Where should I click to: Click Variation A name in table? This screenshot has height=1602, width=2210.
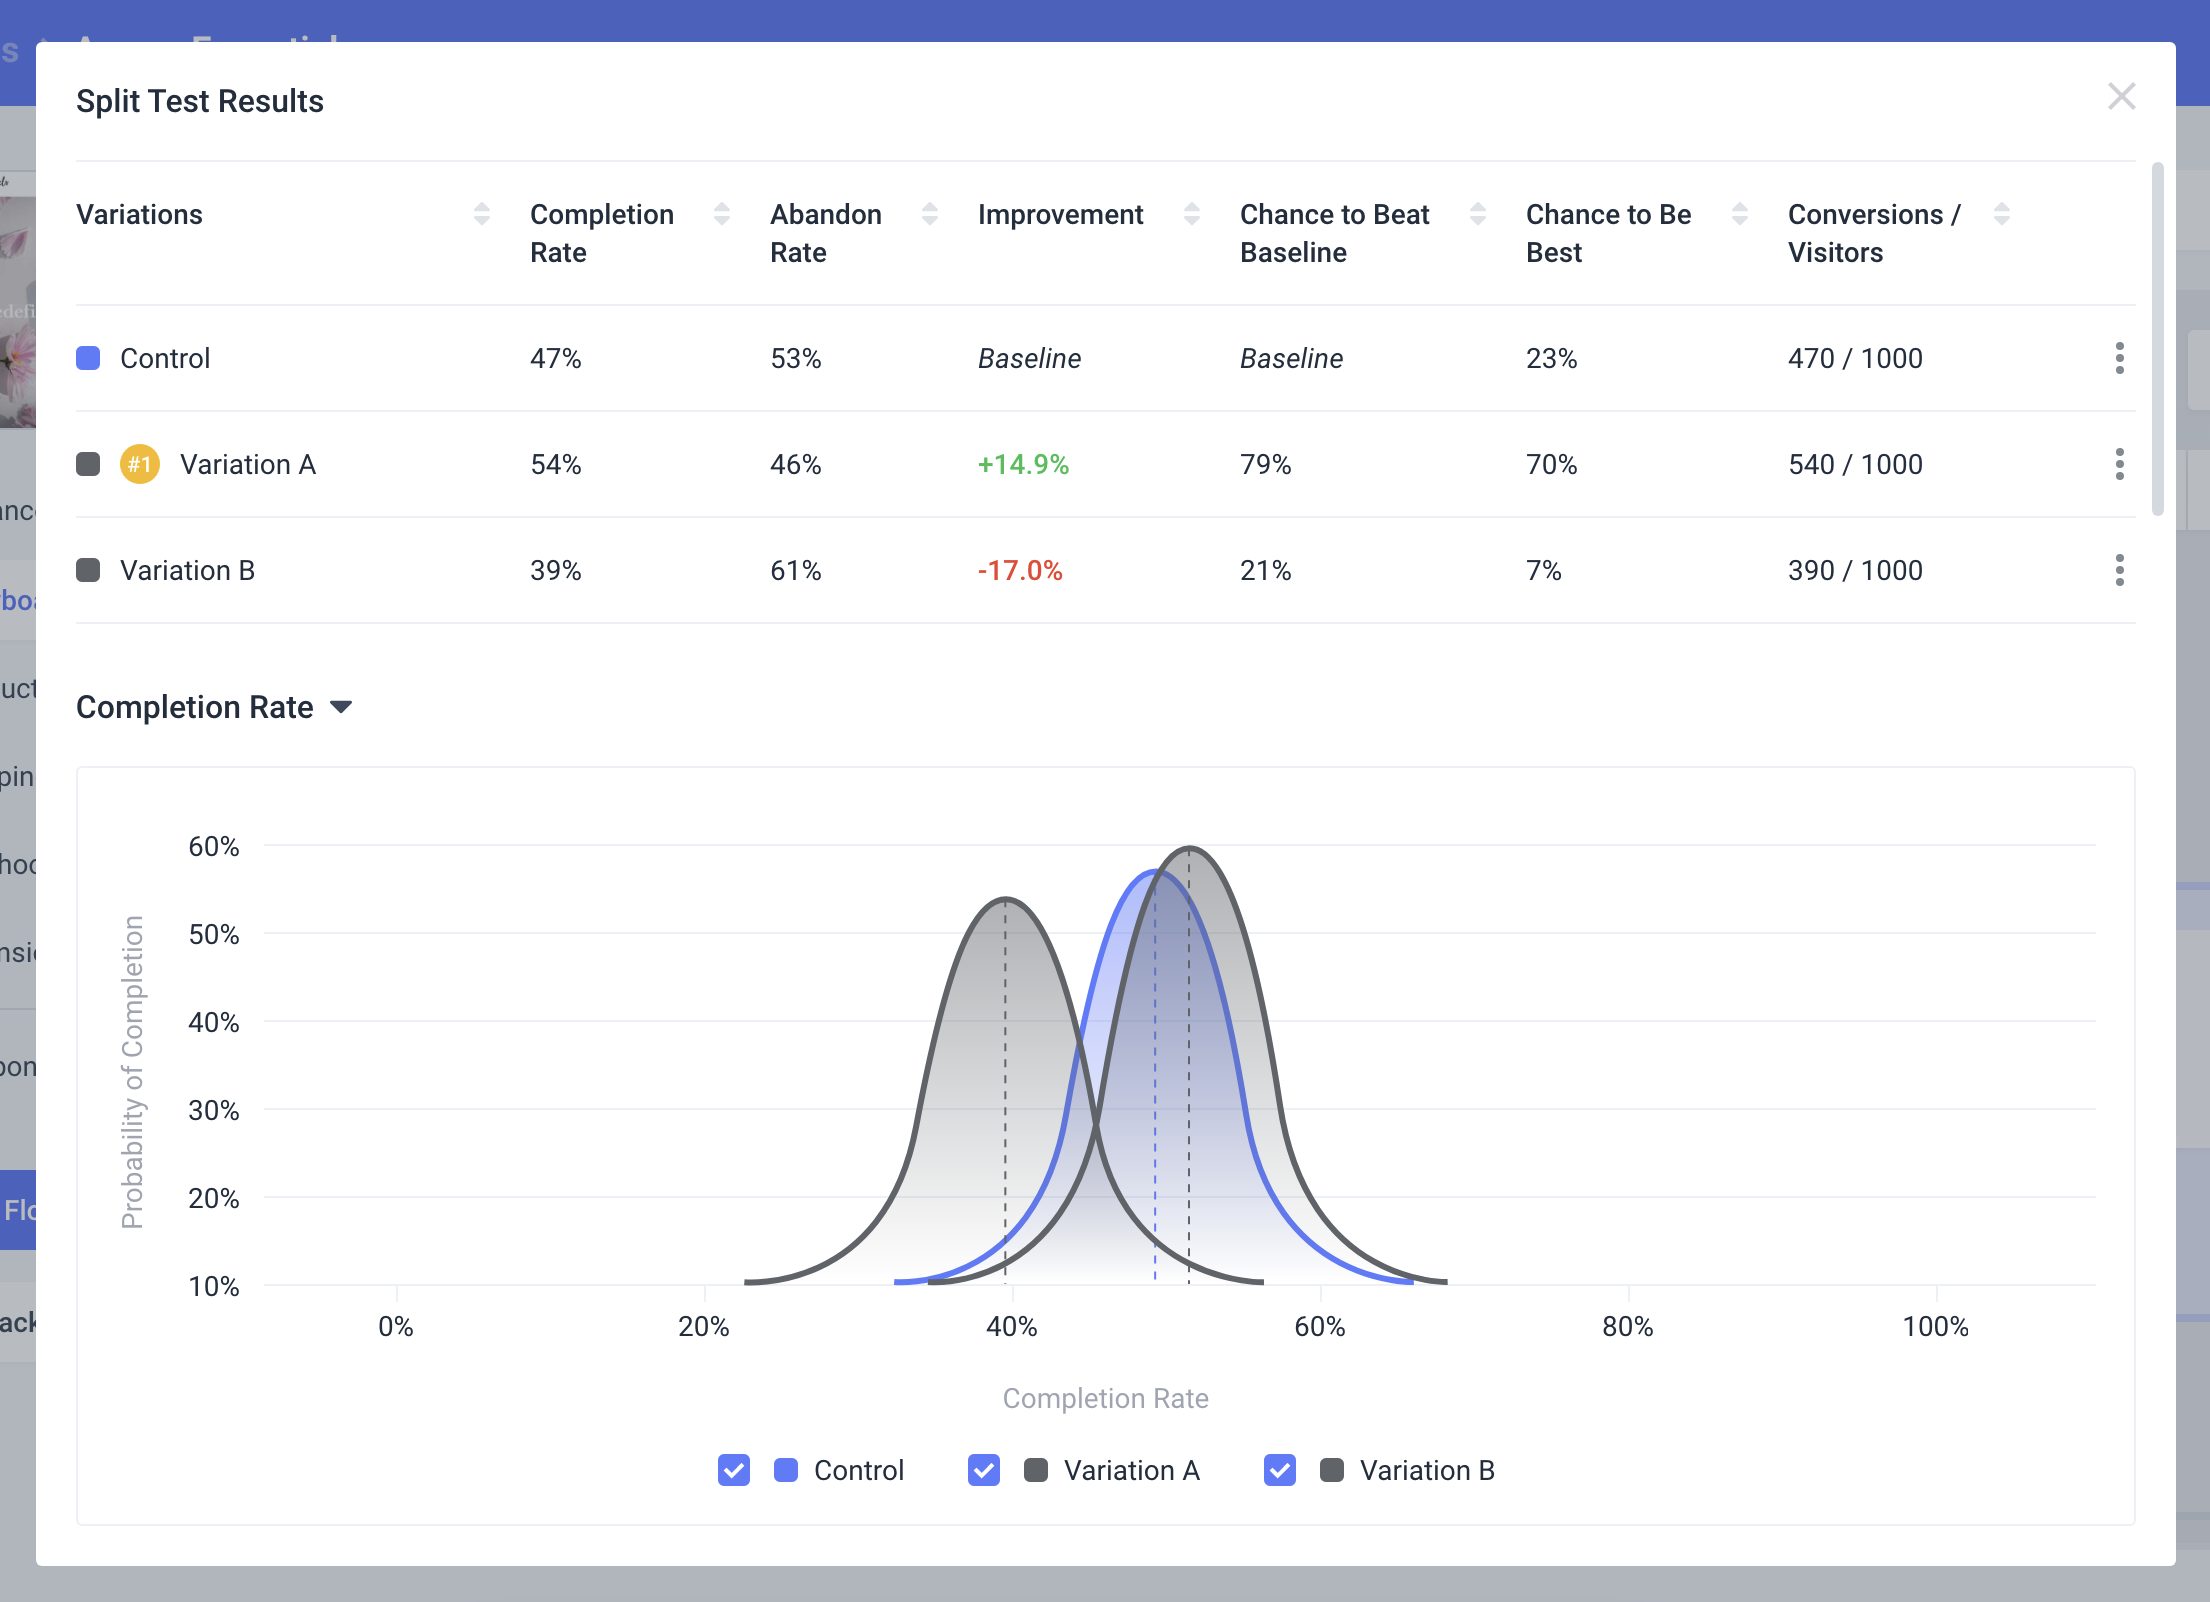pyautogui.click(x=248, y=464)
